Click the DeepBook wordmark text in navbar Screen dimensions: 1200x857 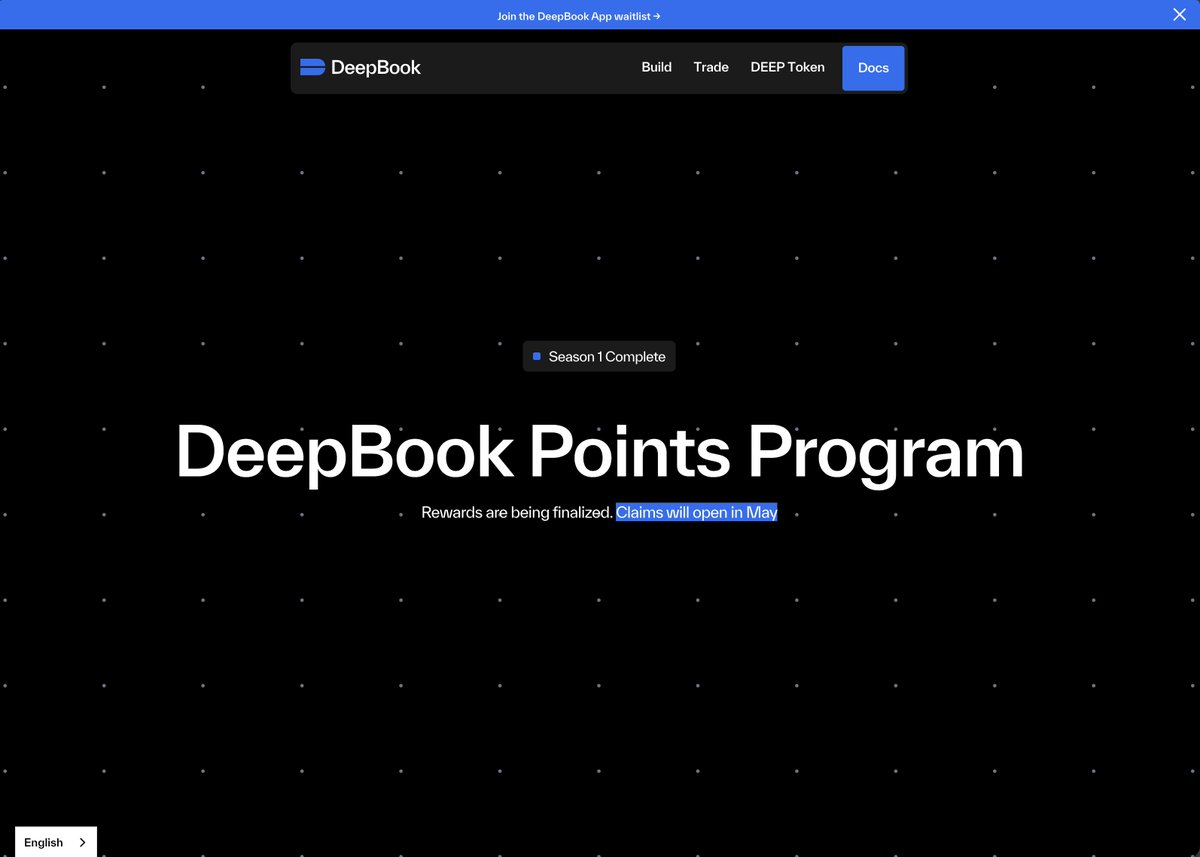[x=376, y=68]
